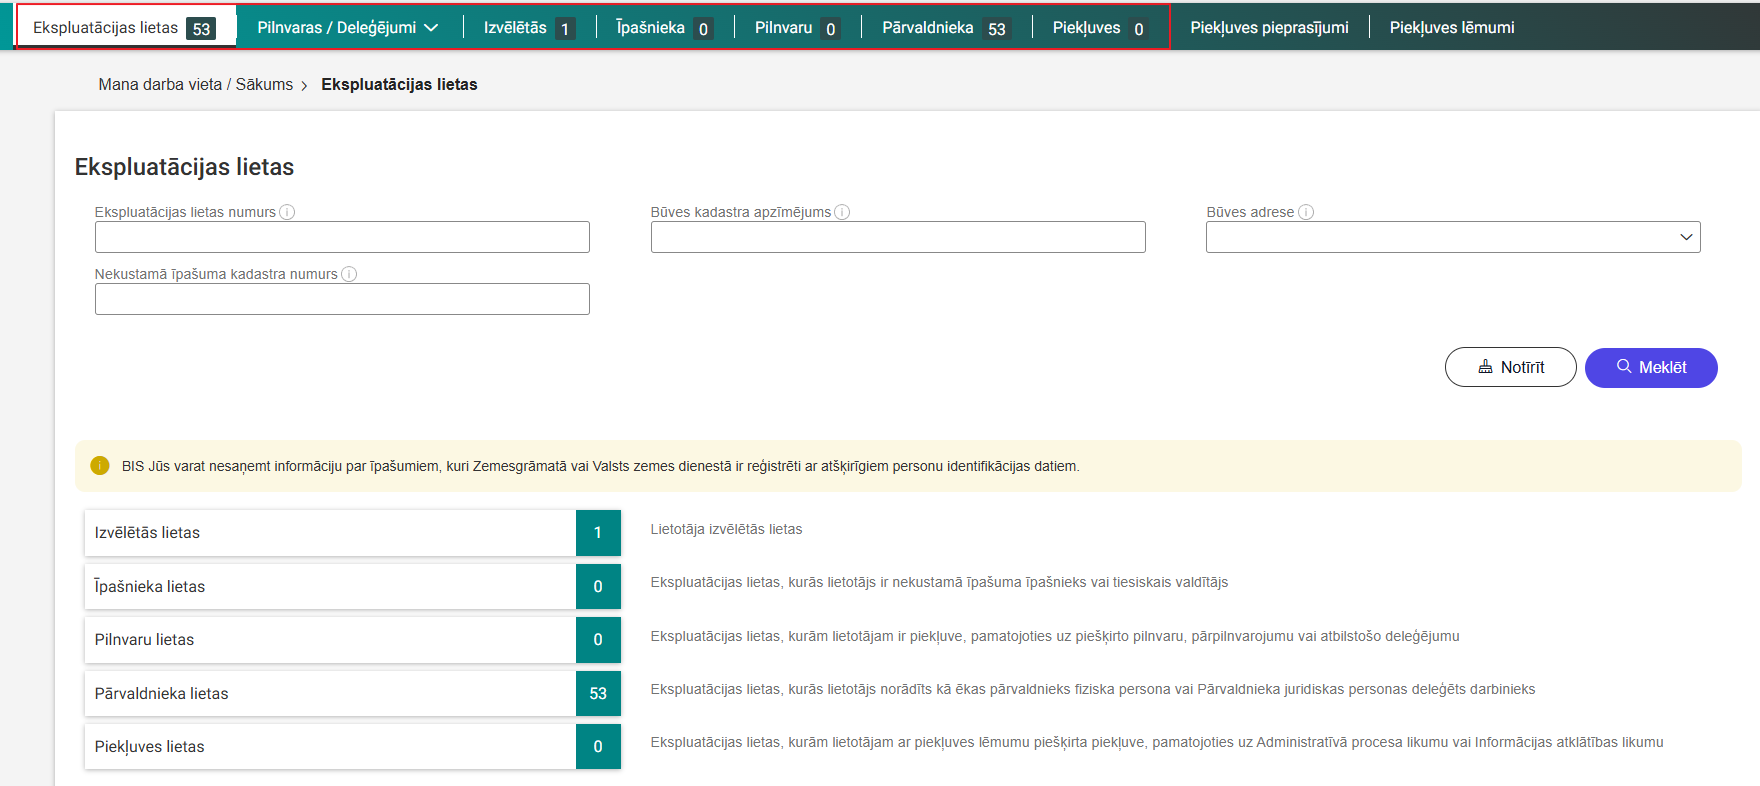Screen dimensions: 1760x786
Task: Click the count badge on Pārvaldnieka lietas row
Action: click(x=598, y=693)
